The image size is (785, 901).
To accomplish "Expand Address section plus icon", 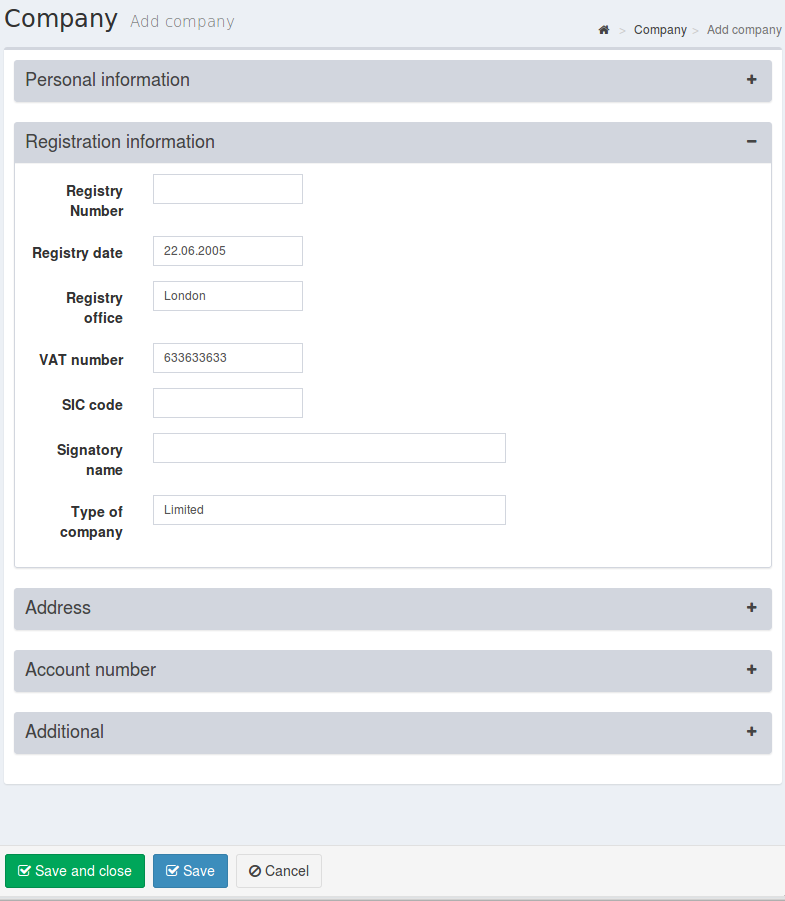I will tap(751, 607).
